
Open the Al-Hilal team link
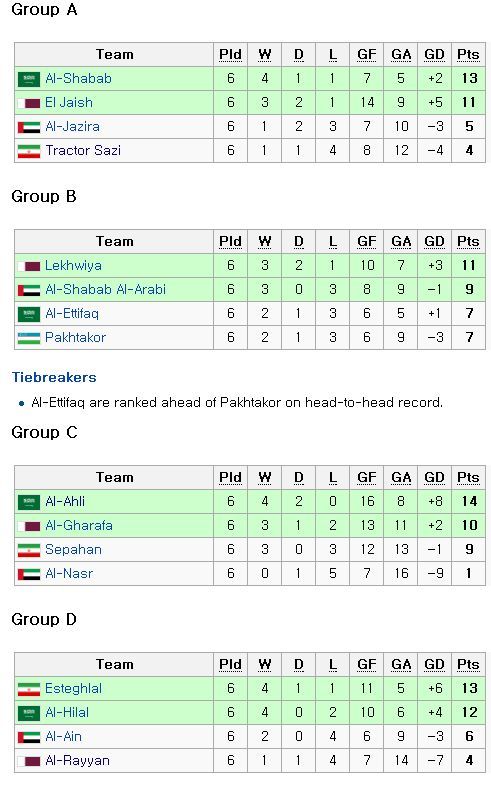pos(67,713)
